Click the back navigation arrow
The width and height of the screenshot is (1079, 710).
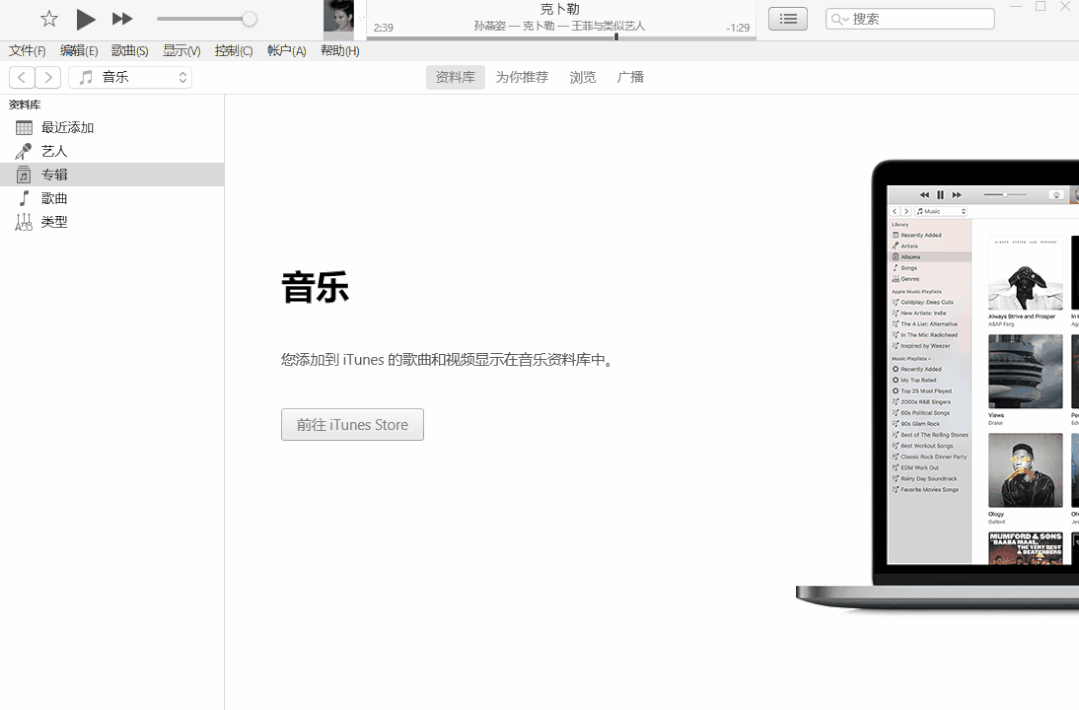(22, 77)
